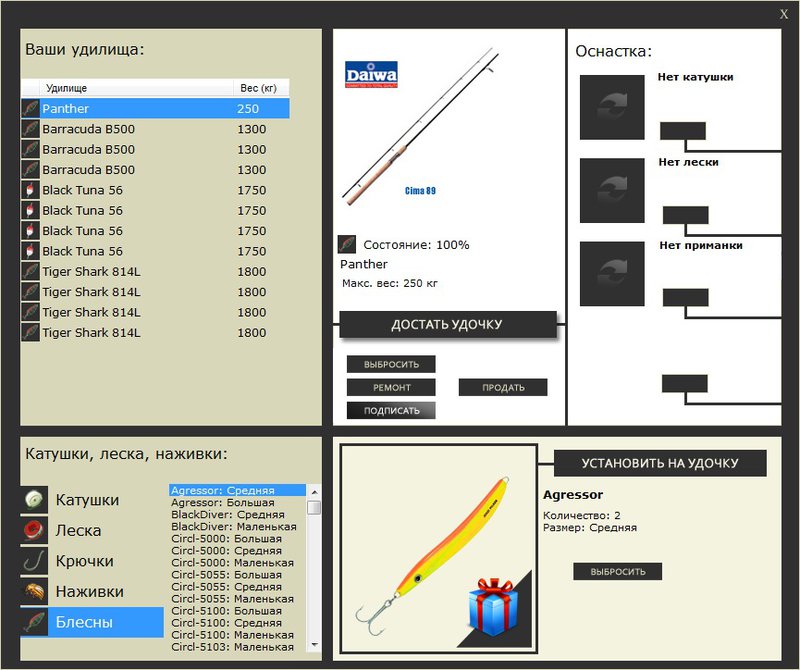Select Agressor: Средняя in lure list

[238, 490]
